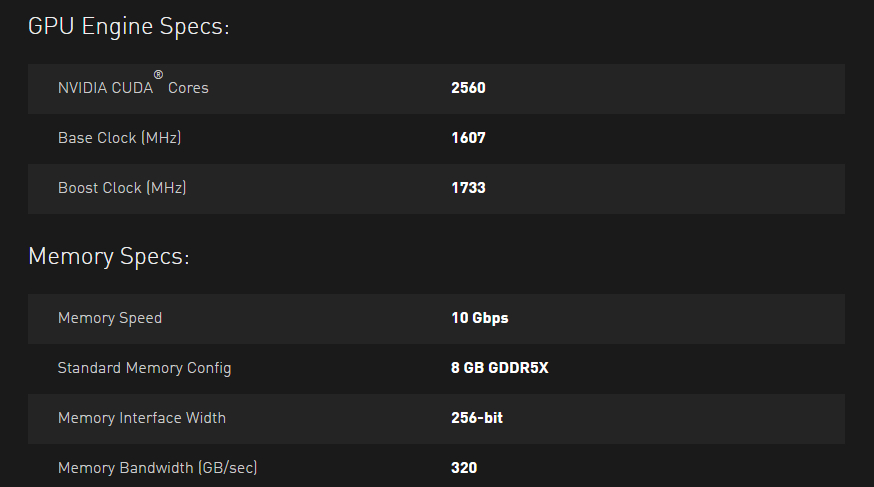Click the word Specs in GPU heading
This screenshot has width=874, height=487.
(195, 27)
